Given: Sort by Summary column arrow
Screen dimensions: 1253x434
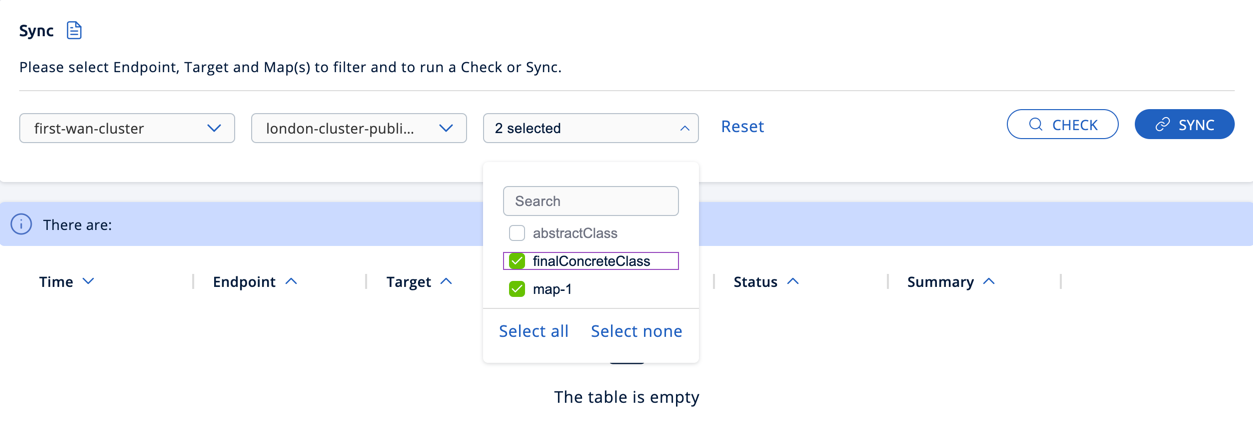Looking at the screenshot, I should tap(989, 282).
